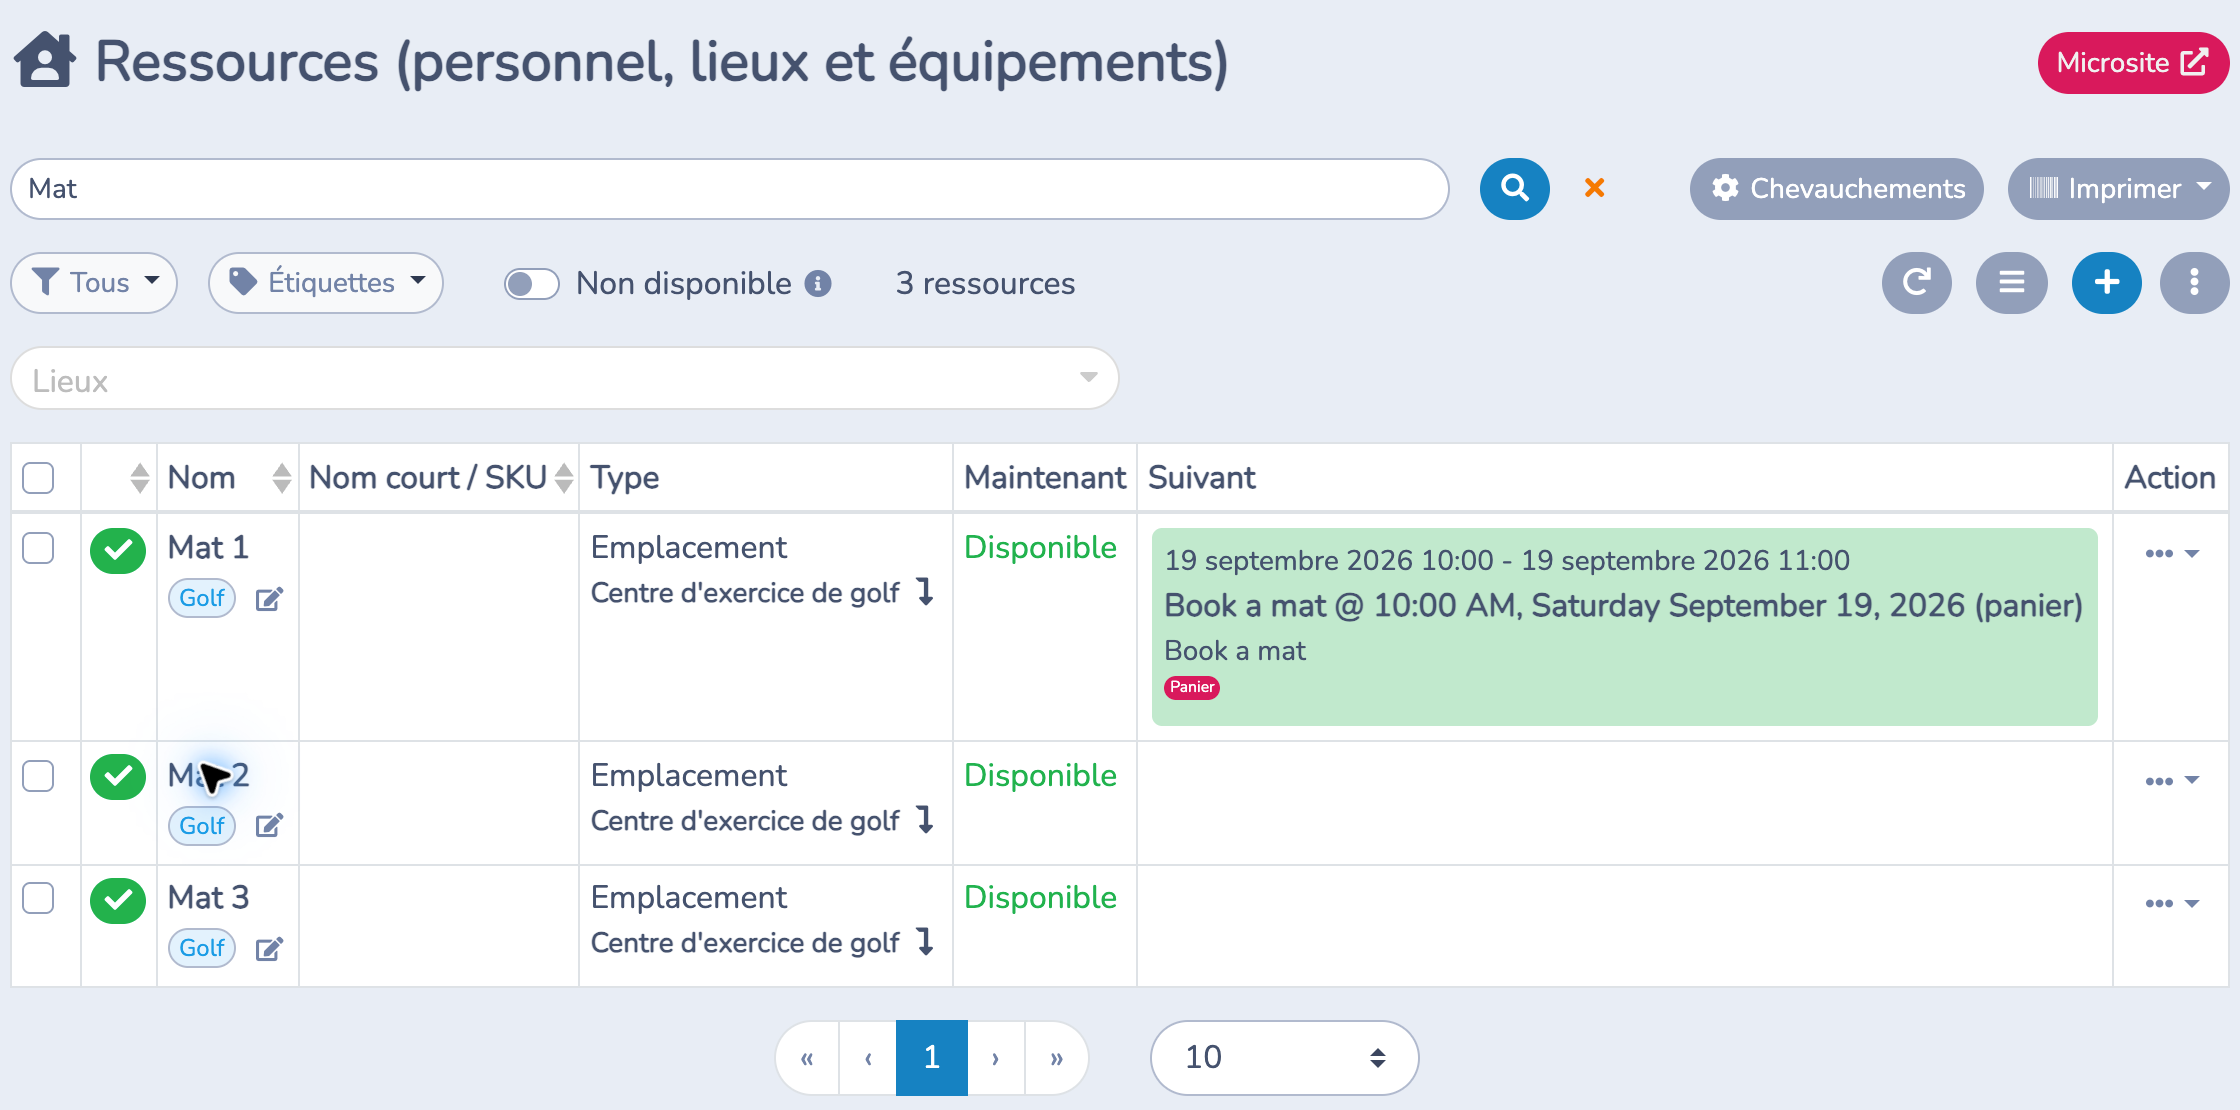Click the Golf tag on Mat 3
This screenshot has width=2240, height=1110.
pos(202,948)
